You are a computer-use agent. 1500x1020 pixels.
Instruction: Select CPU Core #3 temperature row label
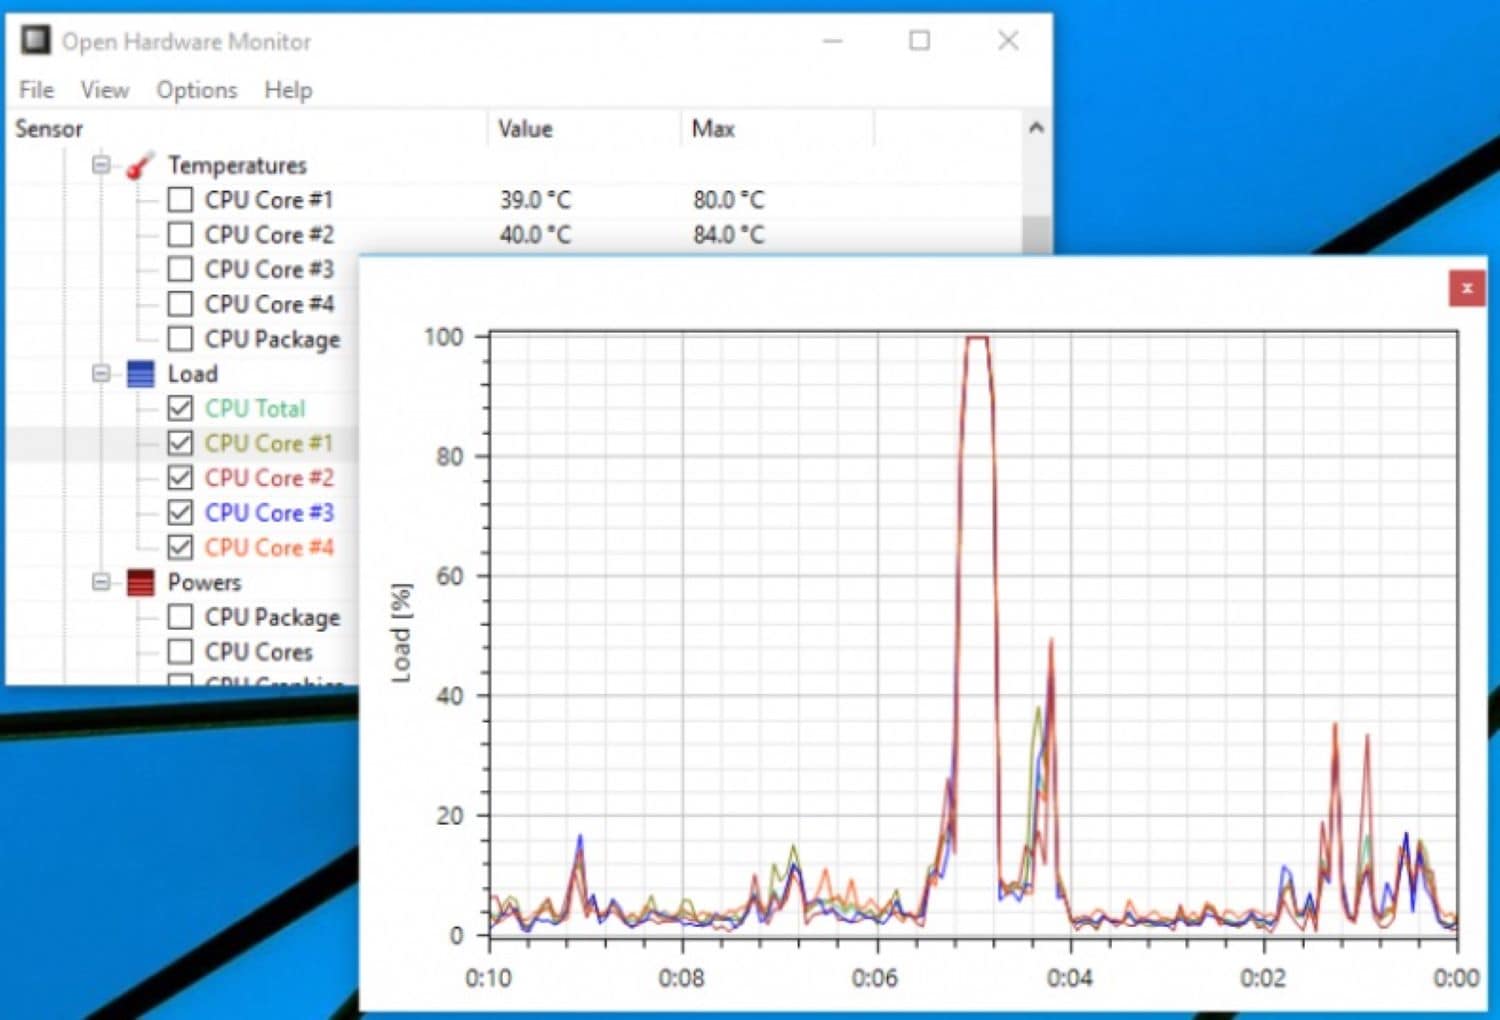(x=269, y=269)
